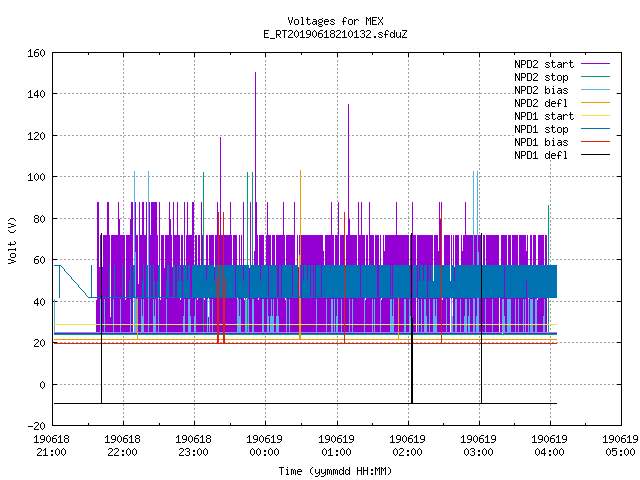Viewport: 640px width, 480px height.
Task: Click the y-axis tick value 120
Action: click(x=36, y=136)
